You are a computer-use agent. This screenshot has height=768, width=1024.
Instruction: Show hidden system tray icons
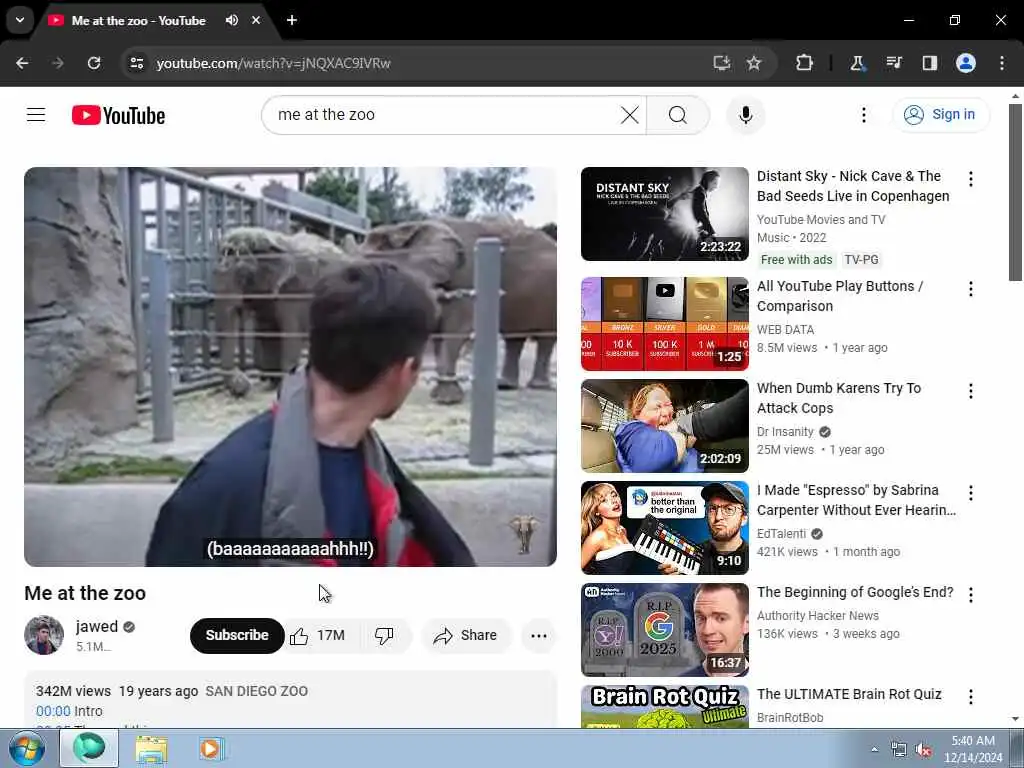[x=874, y=749]
